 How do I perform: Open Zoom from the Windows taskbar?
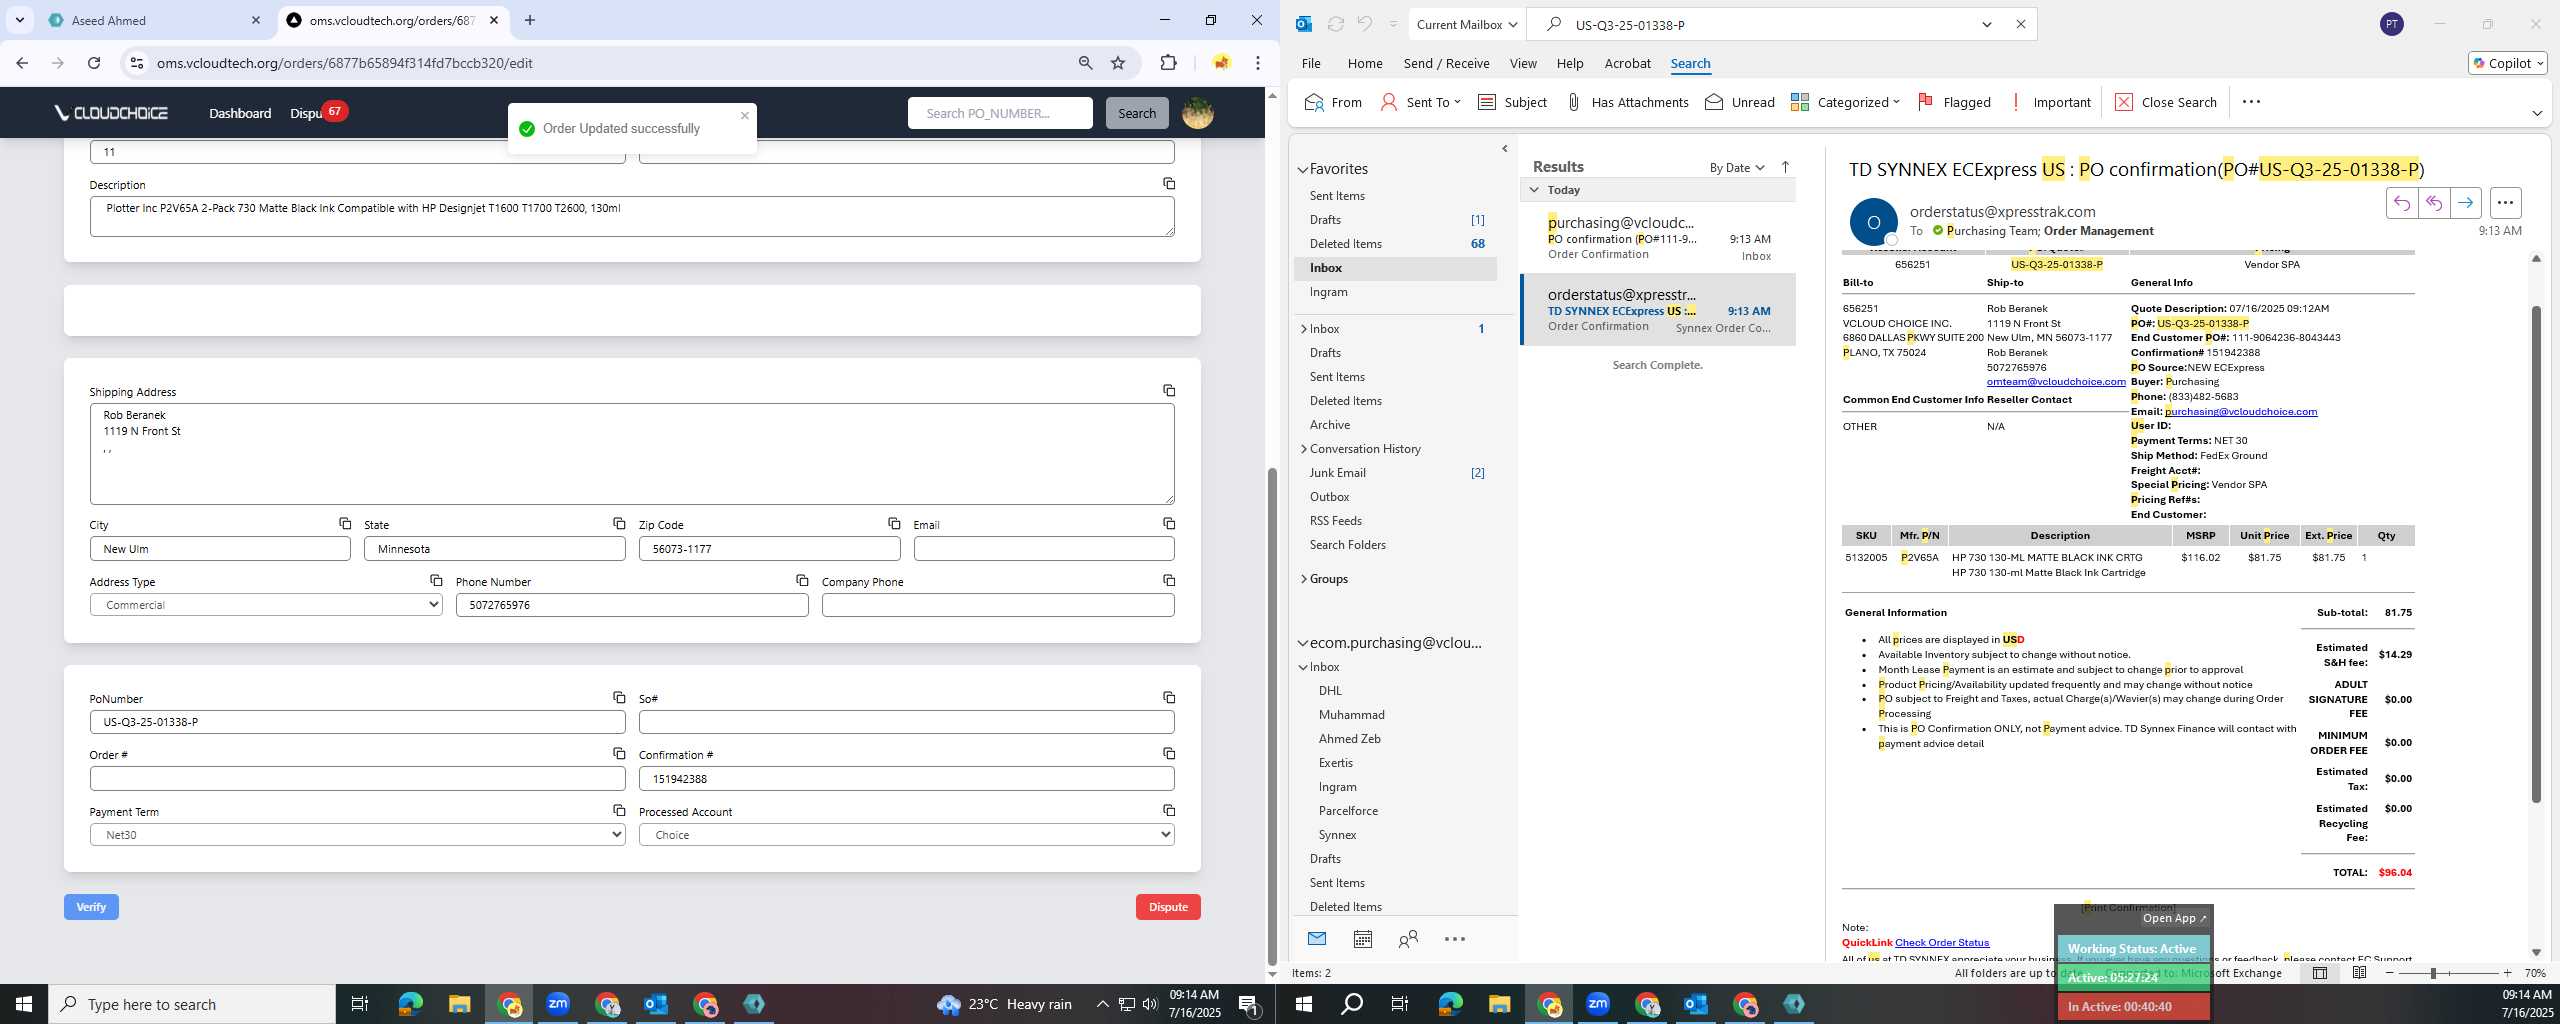tap(558, 1004)
